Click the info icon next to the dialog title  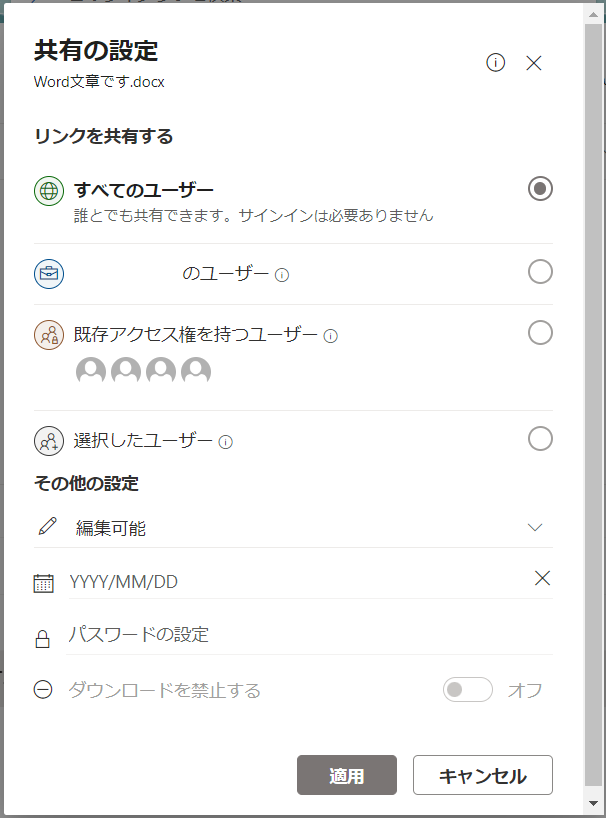pos(495,63)
